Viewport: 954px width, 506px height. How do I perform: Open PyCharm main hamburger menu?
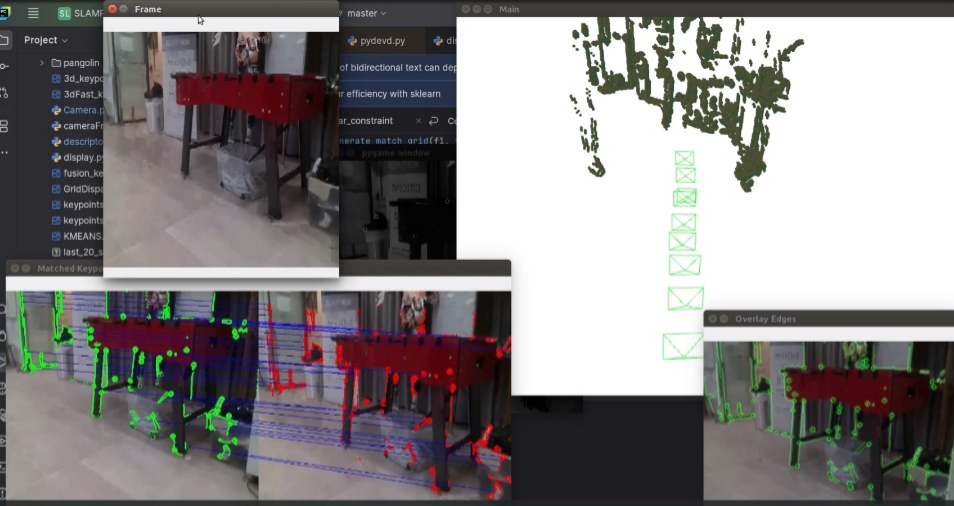[33, 13]
